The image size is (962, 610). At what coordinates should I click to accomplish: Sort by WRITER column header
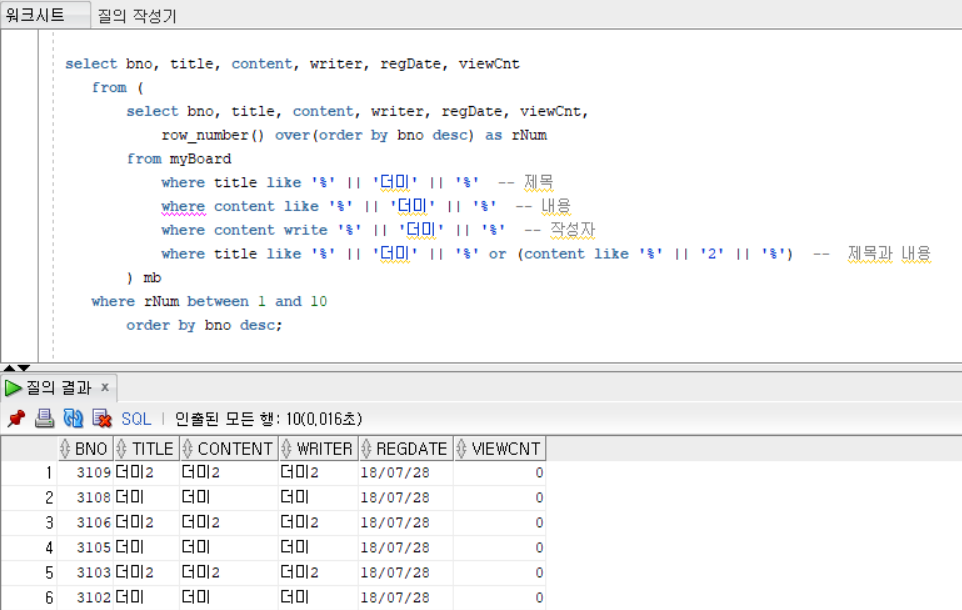[x=318, y=449]
